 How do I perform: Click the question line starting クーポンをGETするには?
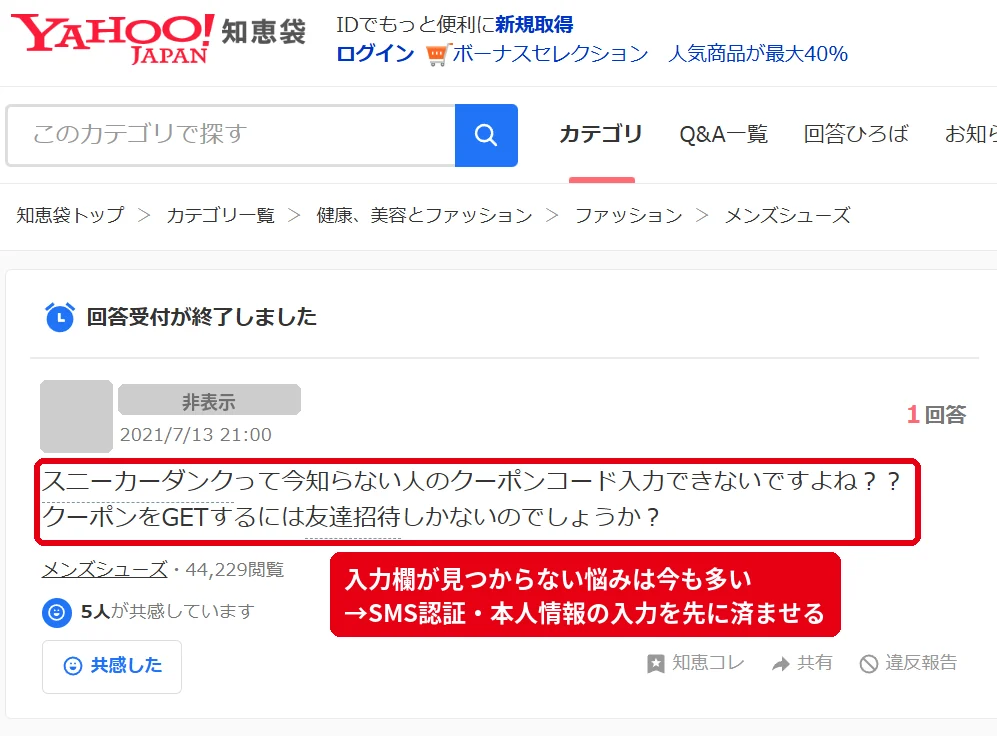click(x=351, y=517)
